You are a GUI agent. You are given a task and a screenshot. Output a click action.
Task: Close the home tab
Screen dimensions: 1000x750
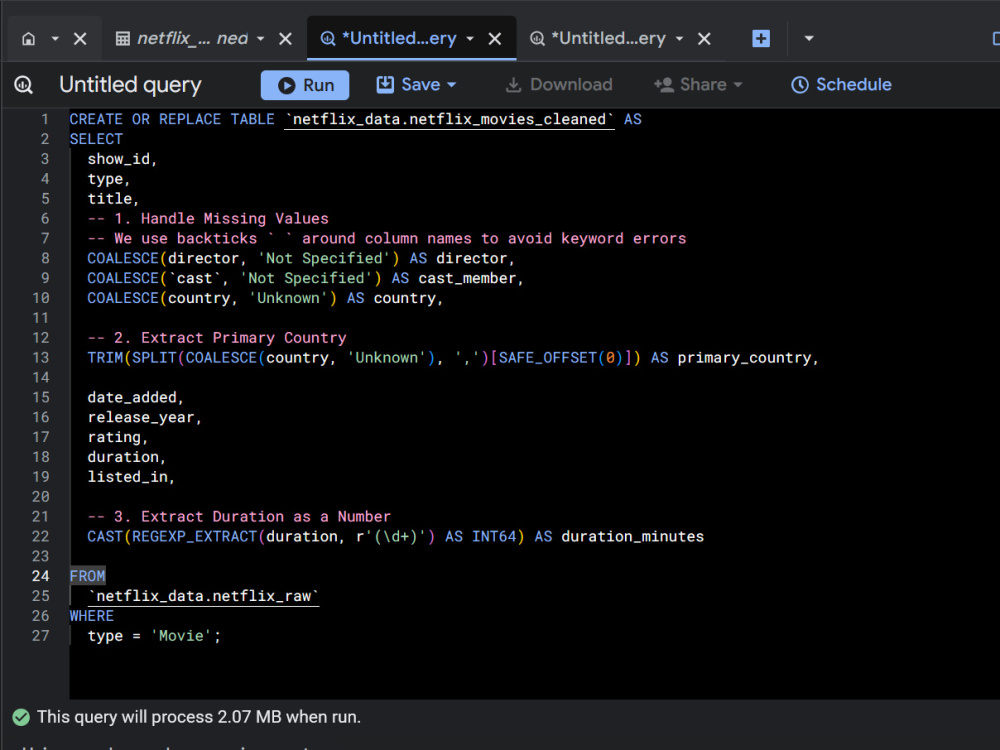pos(80,39)
